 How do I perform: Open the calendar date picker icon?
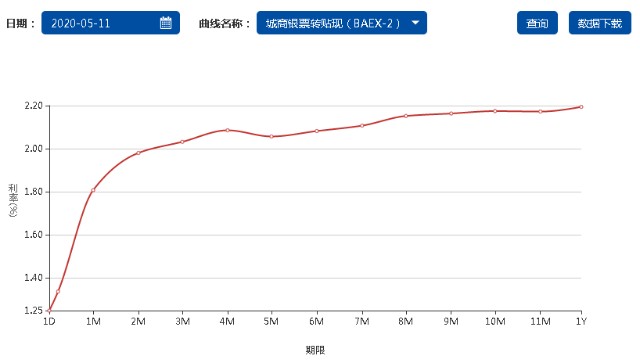point(165,23)
